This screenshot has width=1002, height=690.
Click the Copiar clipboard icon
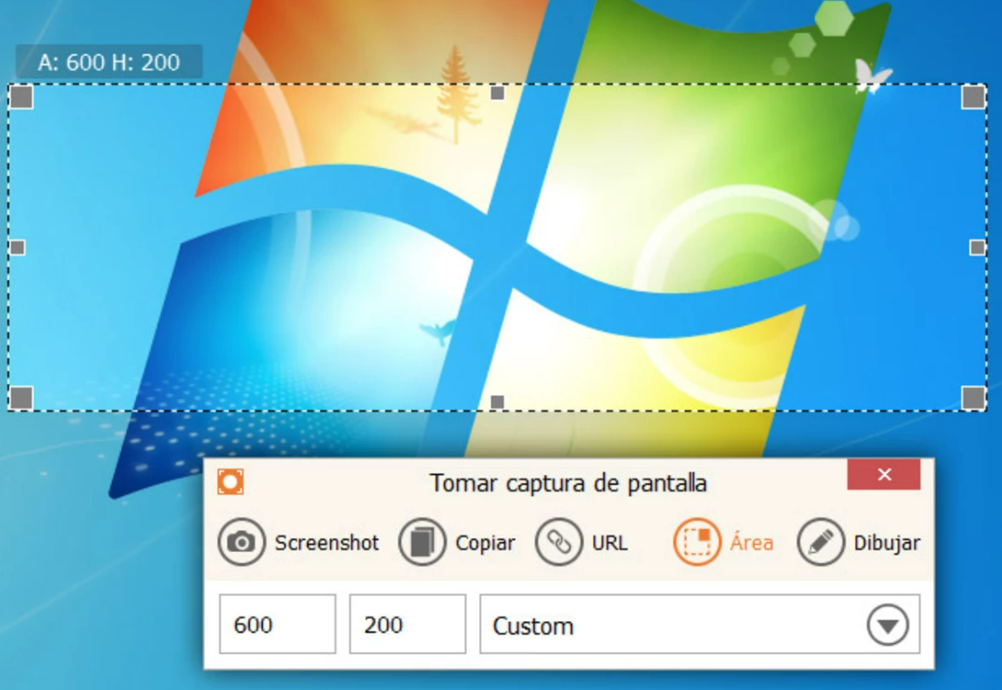(422, 542)
